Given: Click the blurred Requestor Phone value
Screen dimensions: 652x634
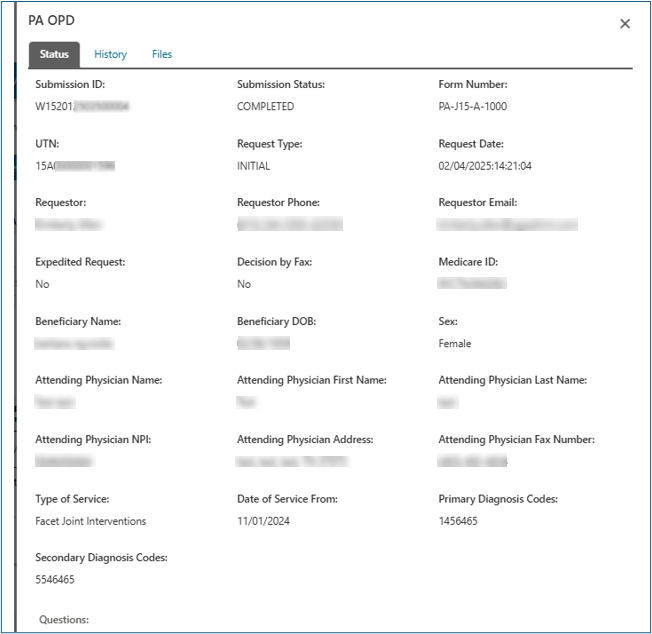Looking at the screenshot, I should (x=289, y=225).
